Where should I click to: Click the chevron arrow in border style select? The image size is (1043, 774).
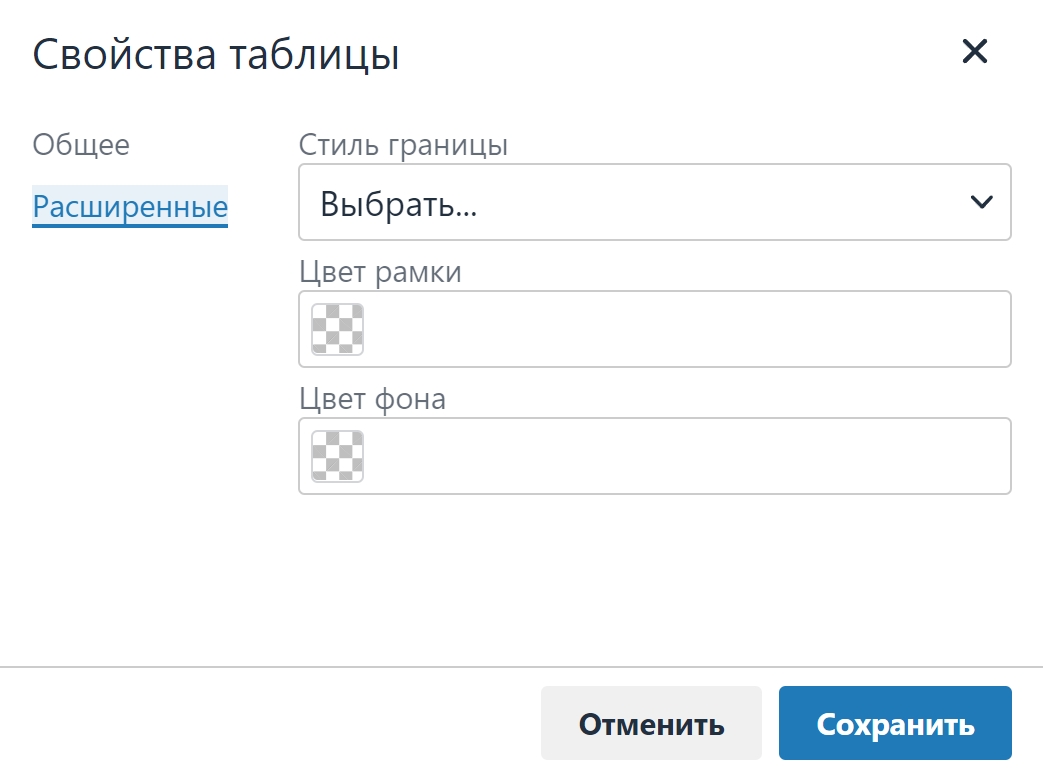coord(981,202)
